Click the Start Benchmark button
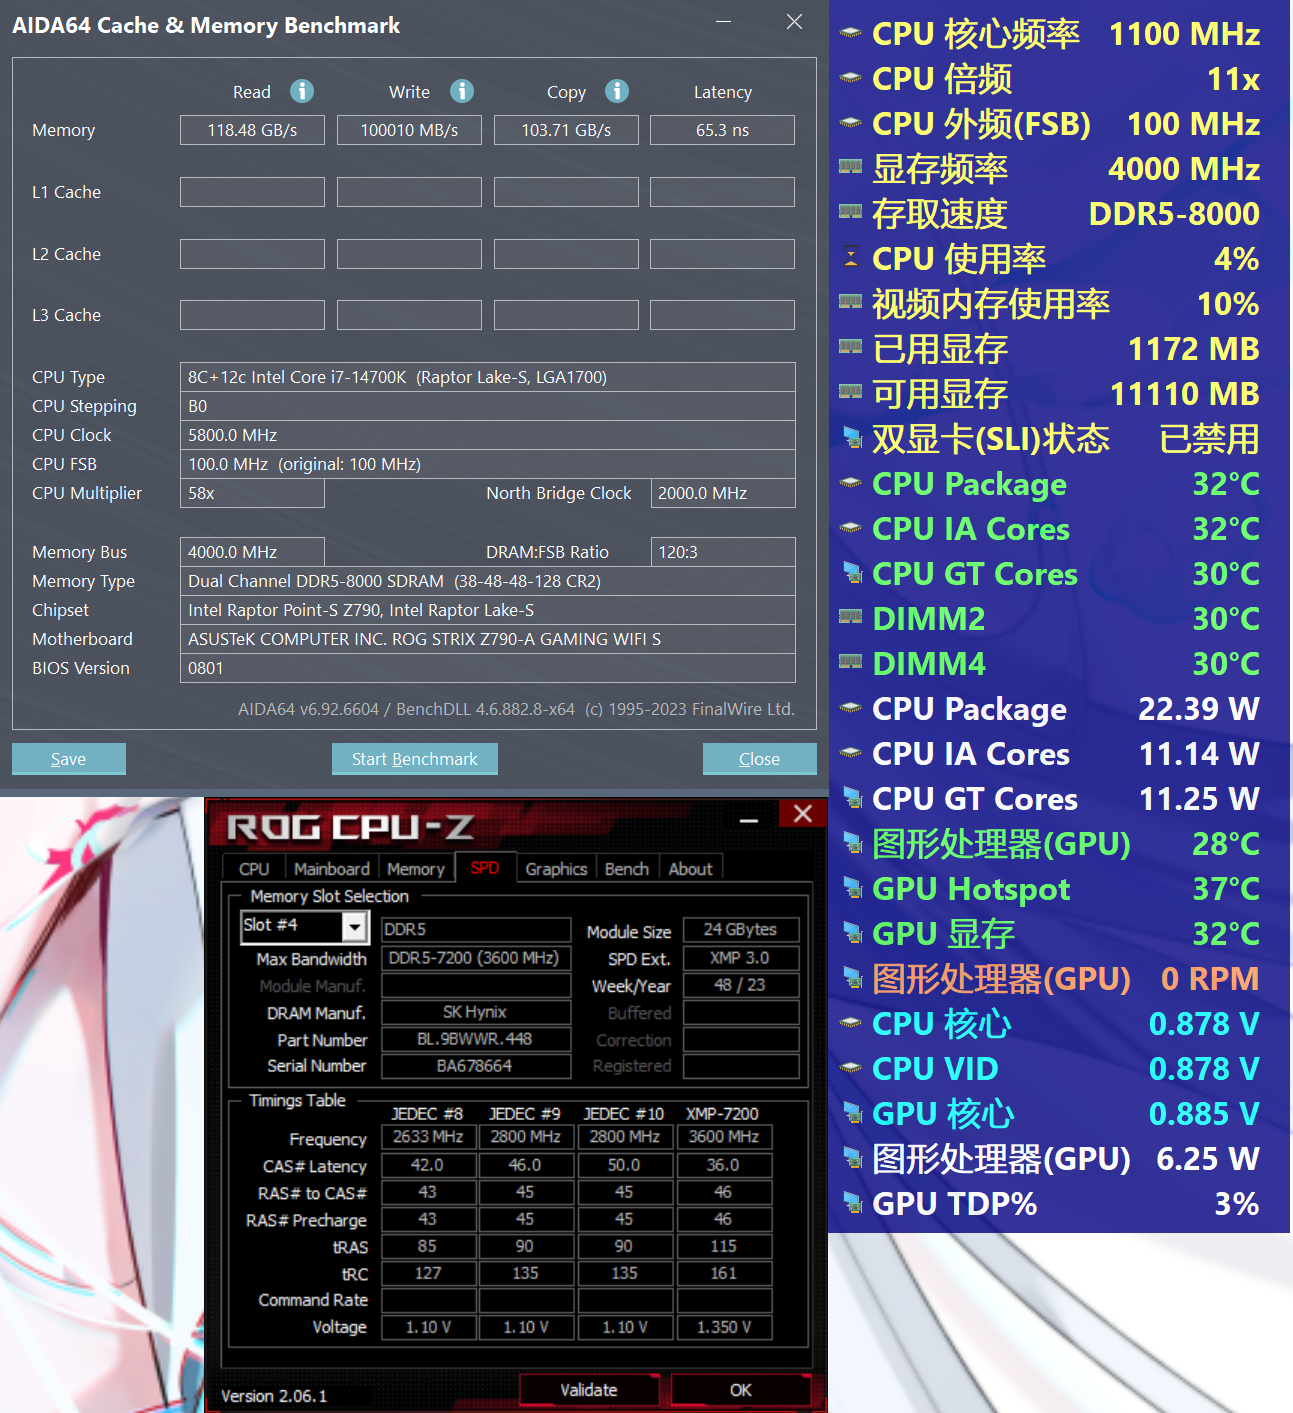Screen dimensions: 1293x1413 [x=414, y=758]
